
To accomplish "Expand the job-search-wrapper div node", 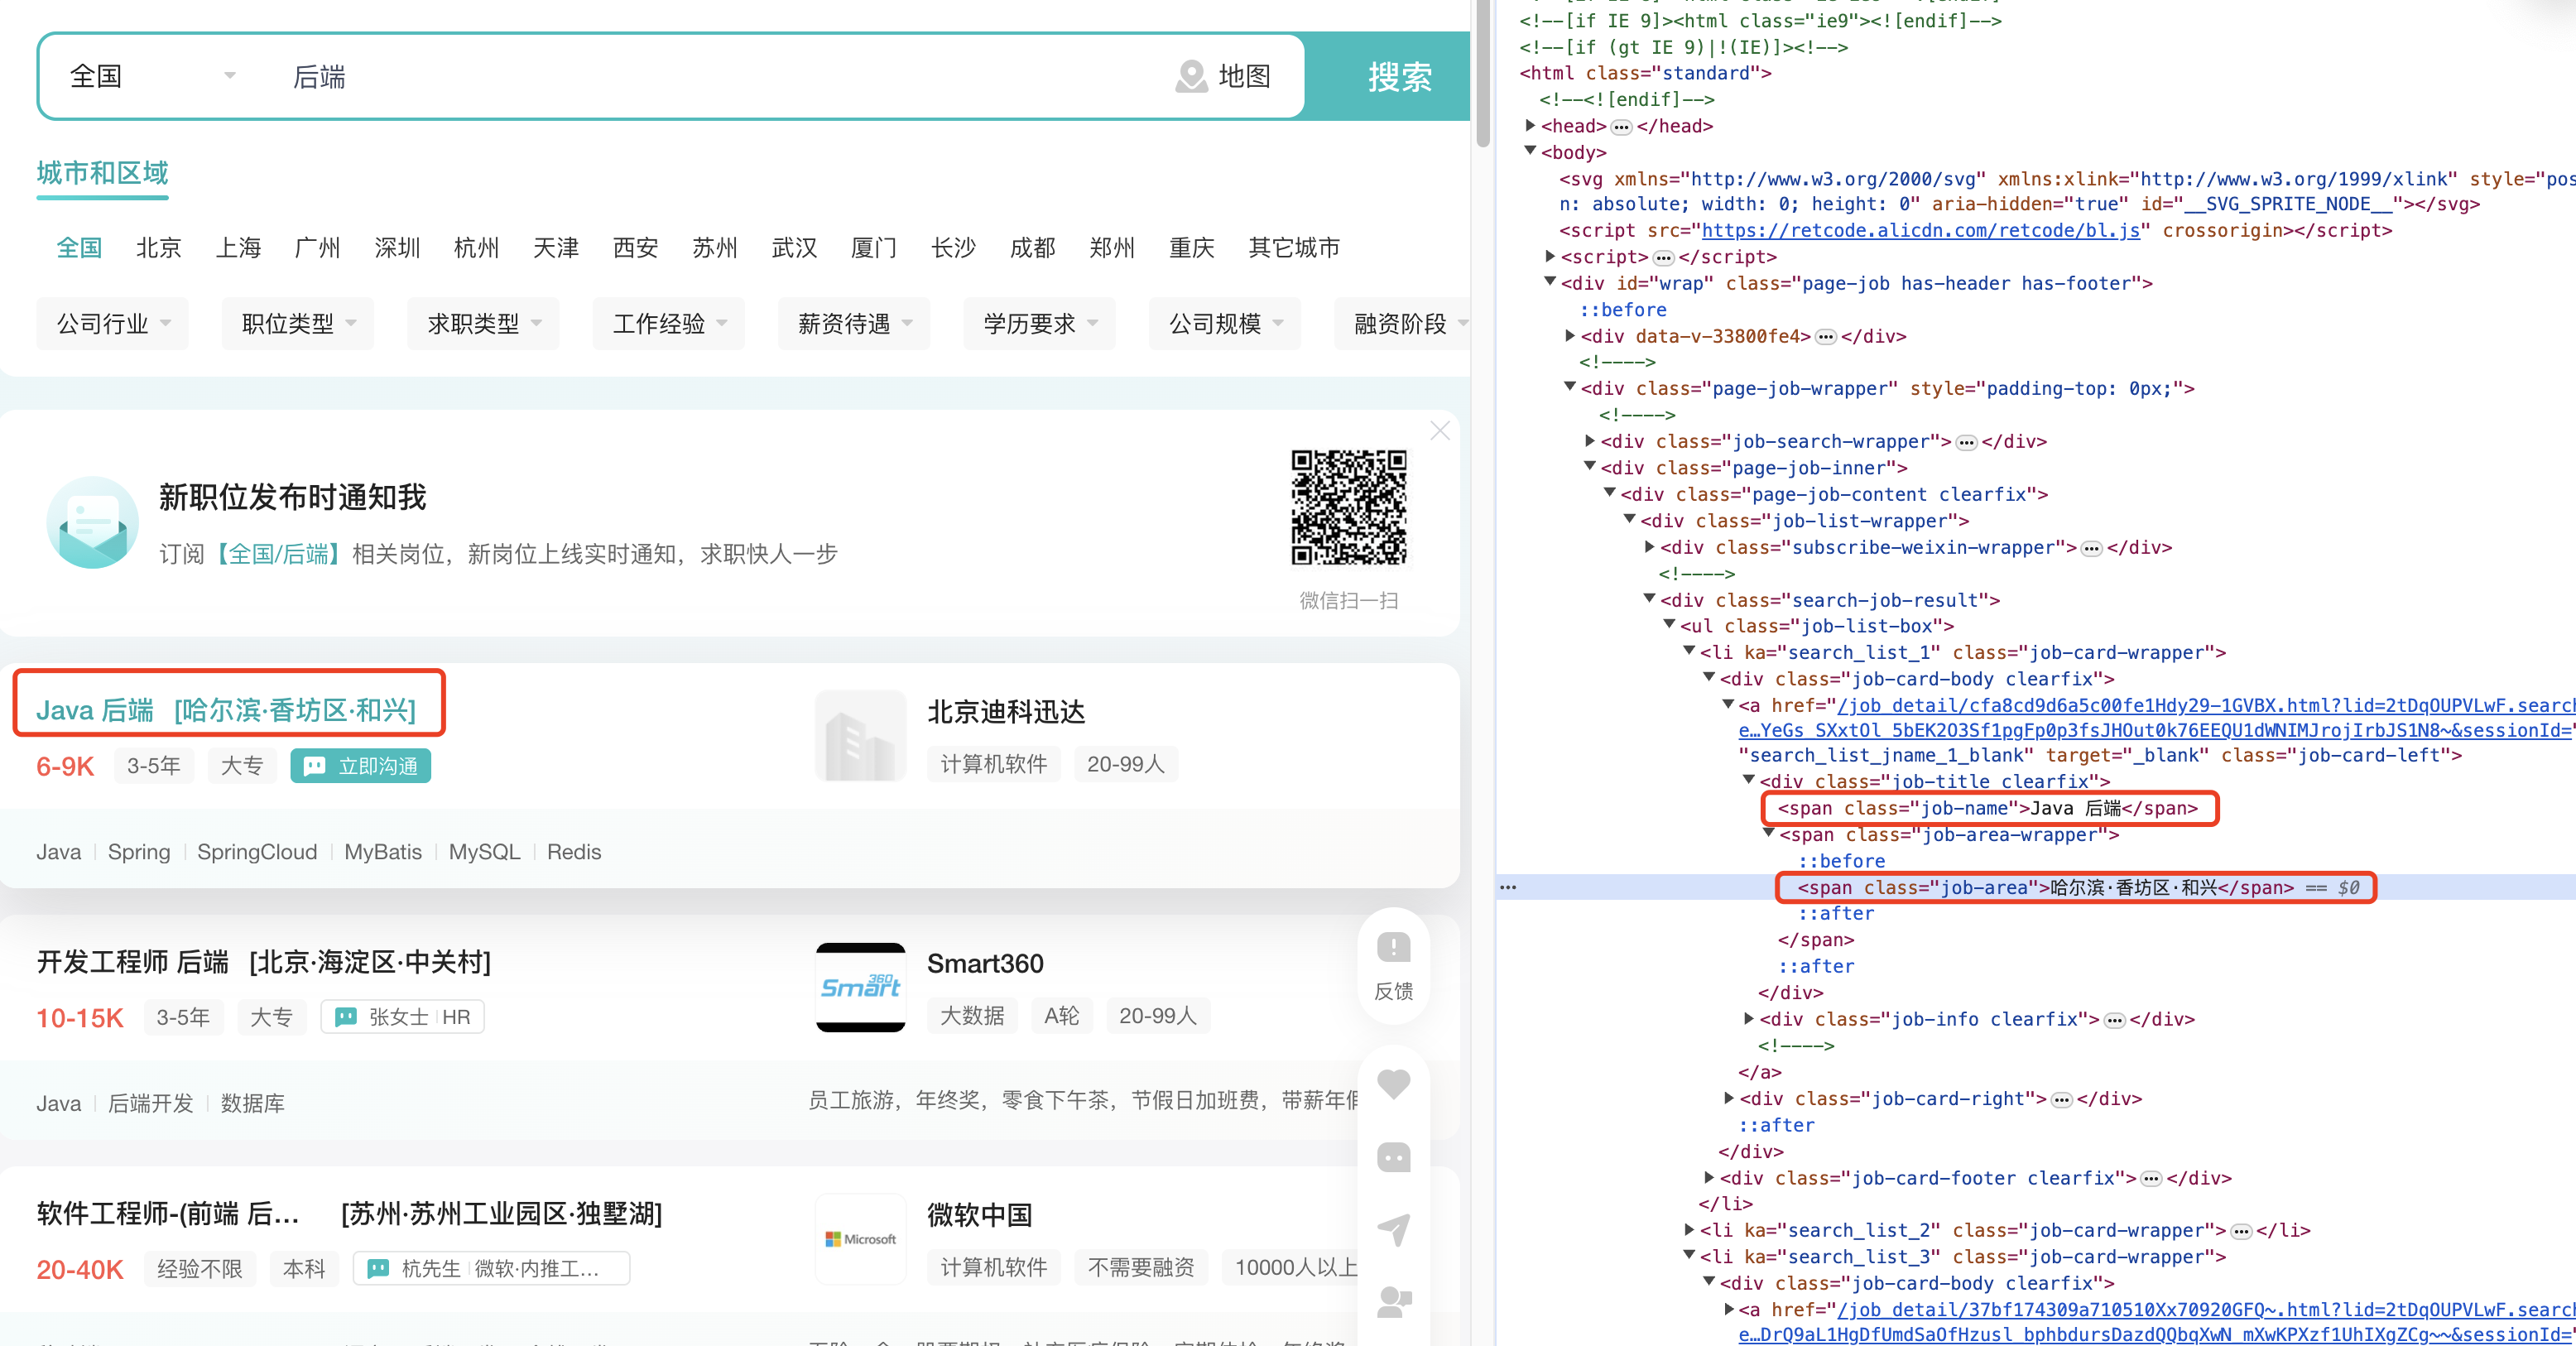I will tap(1590, 440).
